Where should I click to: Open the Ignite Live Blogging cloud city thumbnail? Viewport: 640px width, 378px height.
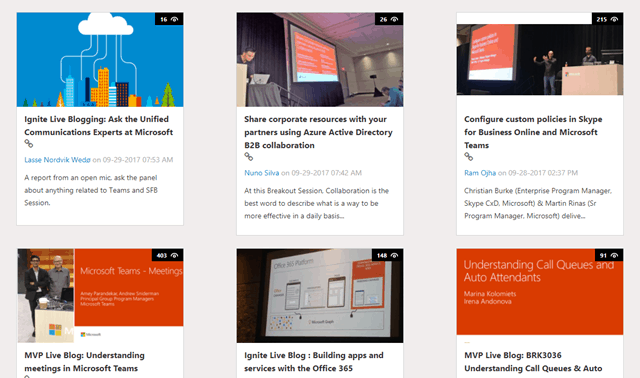click(100, 60)
